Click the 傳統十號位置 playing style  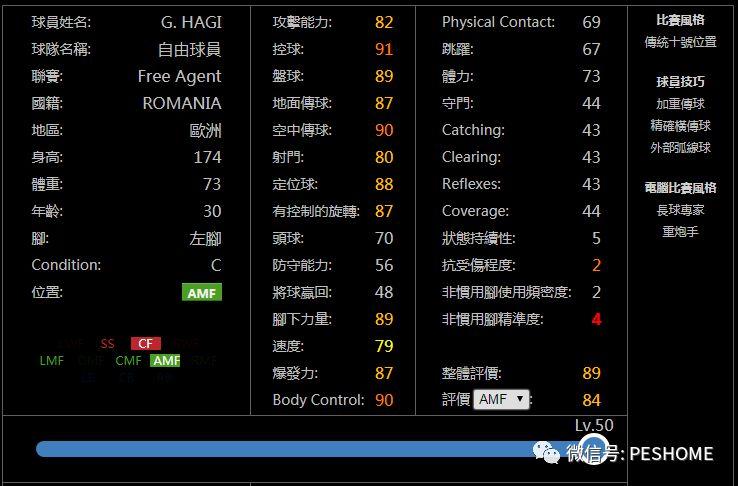pos(681,42)
